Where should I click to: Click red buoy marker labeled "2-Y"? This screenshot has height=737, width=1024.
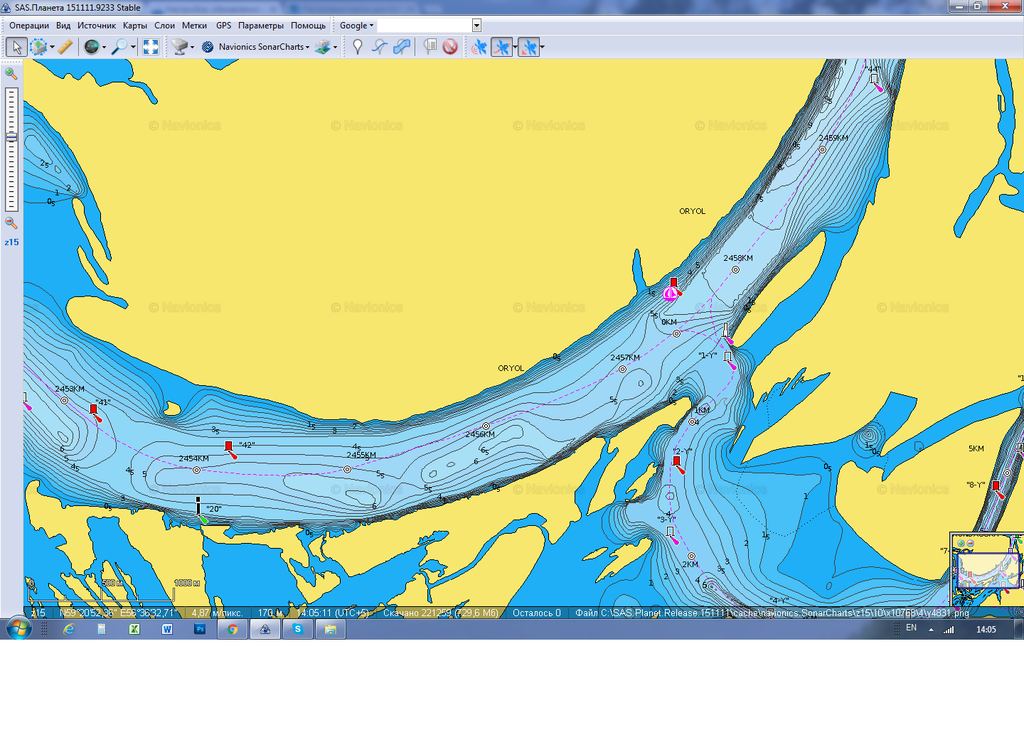click(677, 463)
